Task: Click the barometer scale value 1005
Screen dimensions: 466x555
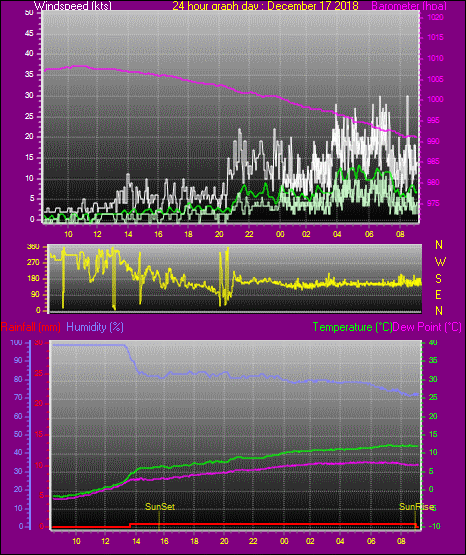Action: (436, 79)
